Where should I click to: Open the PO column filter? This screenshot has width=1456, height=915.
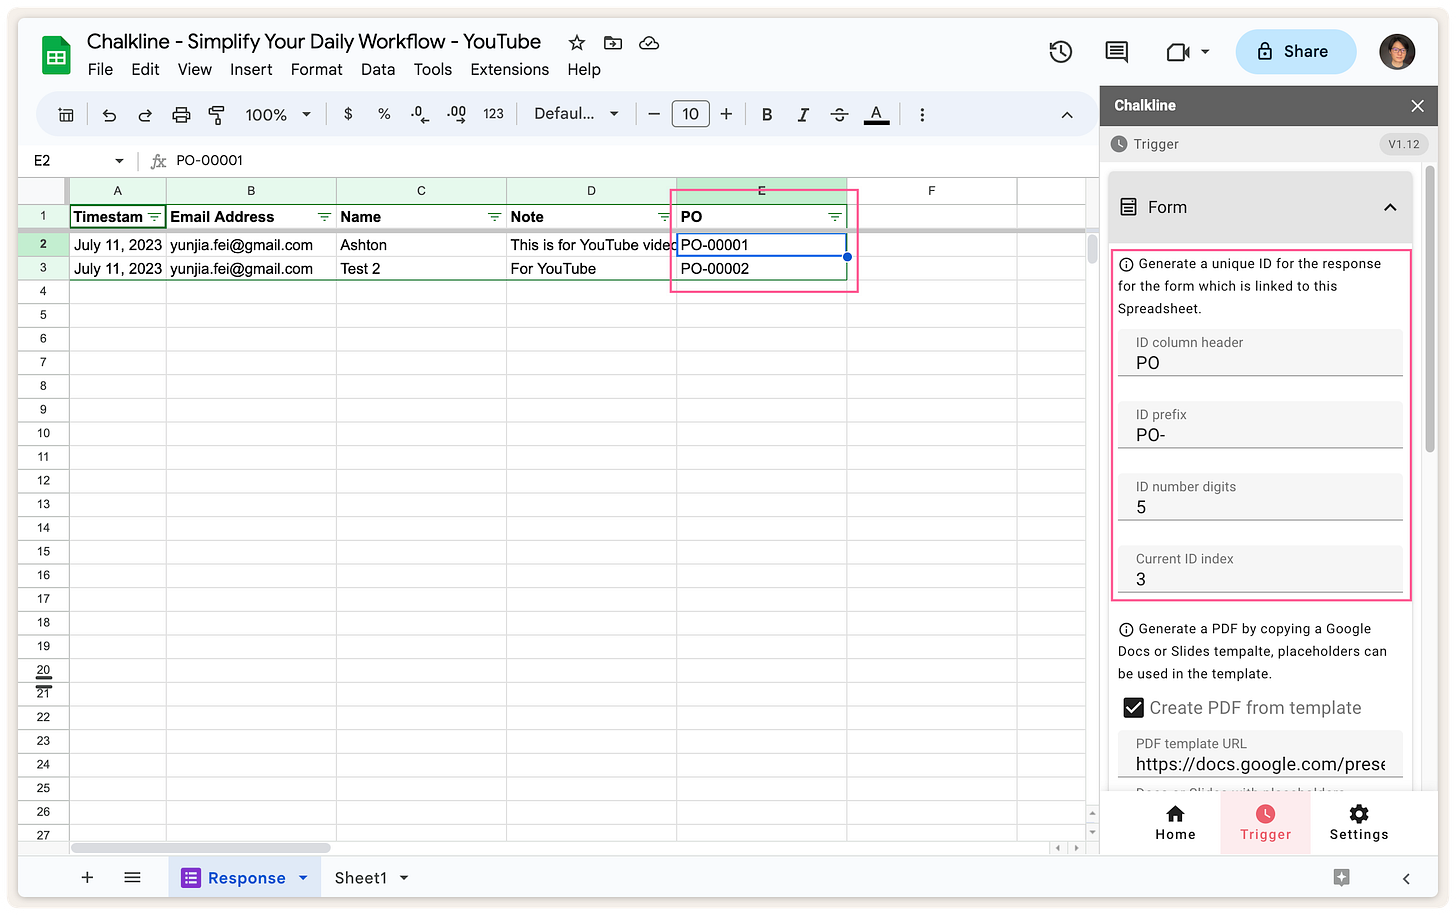pyautogui.click(x=834, y=217)
